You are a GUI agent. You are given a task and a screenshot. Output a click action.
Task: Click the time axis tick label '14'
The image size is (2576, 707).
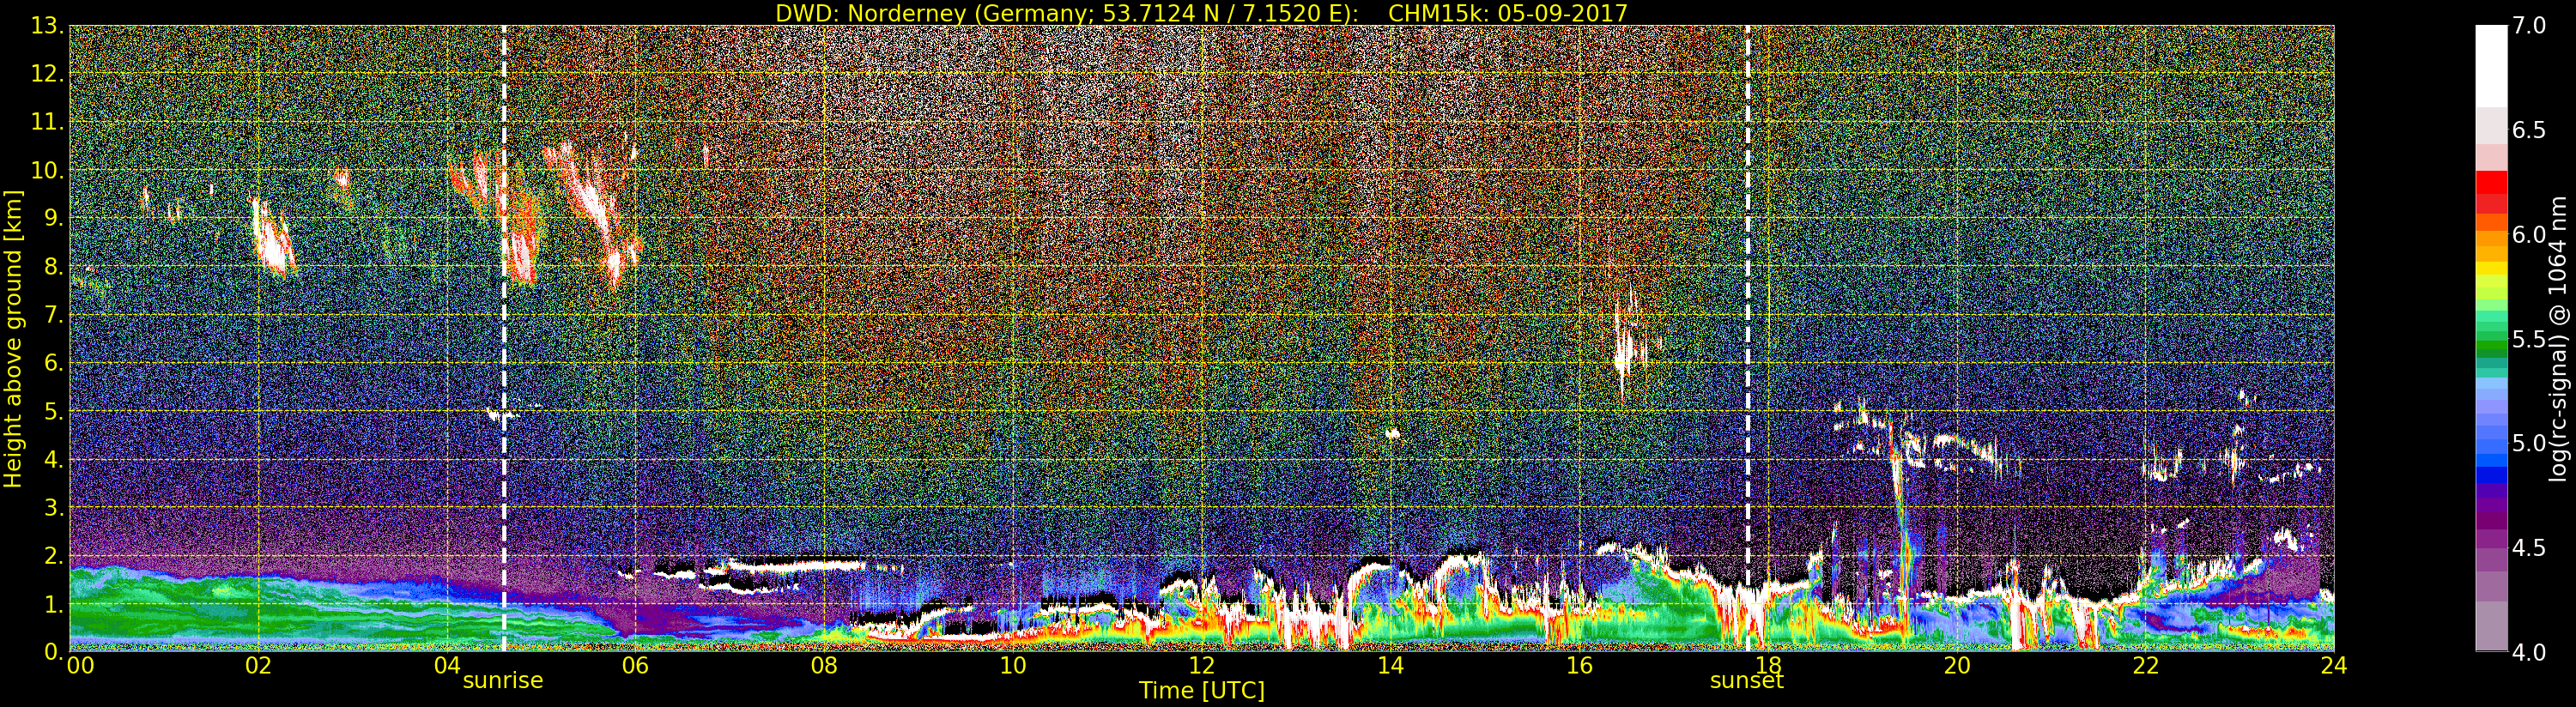[1390, 666]
